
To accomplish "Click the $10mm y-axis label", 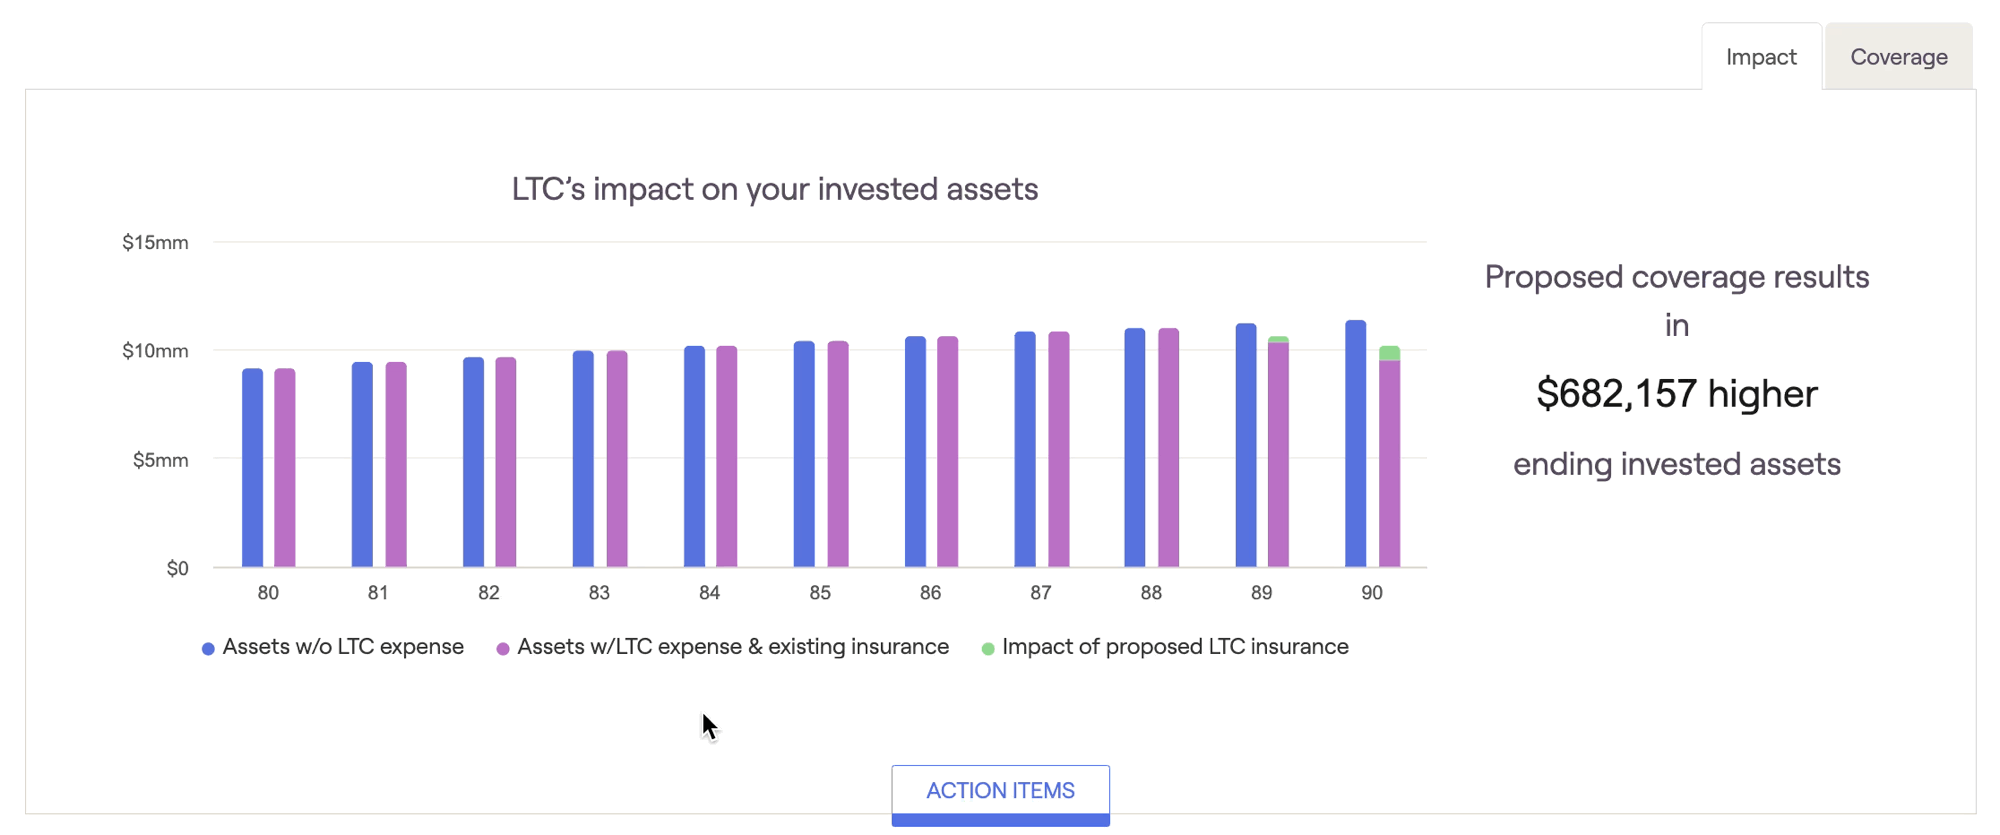I will pos(155,351).
